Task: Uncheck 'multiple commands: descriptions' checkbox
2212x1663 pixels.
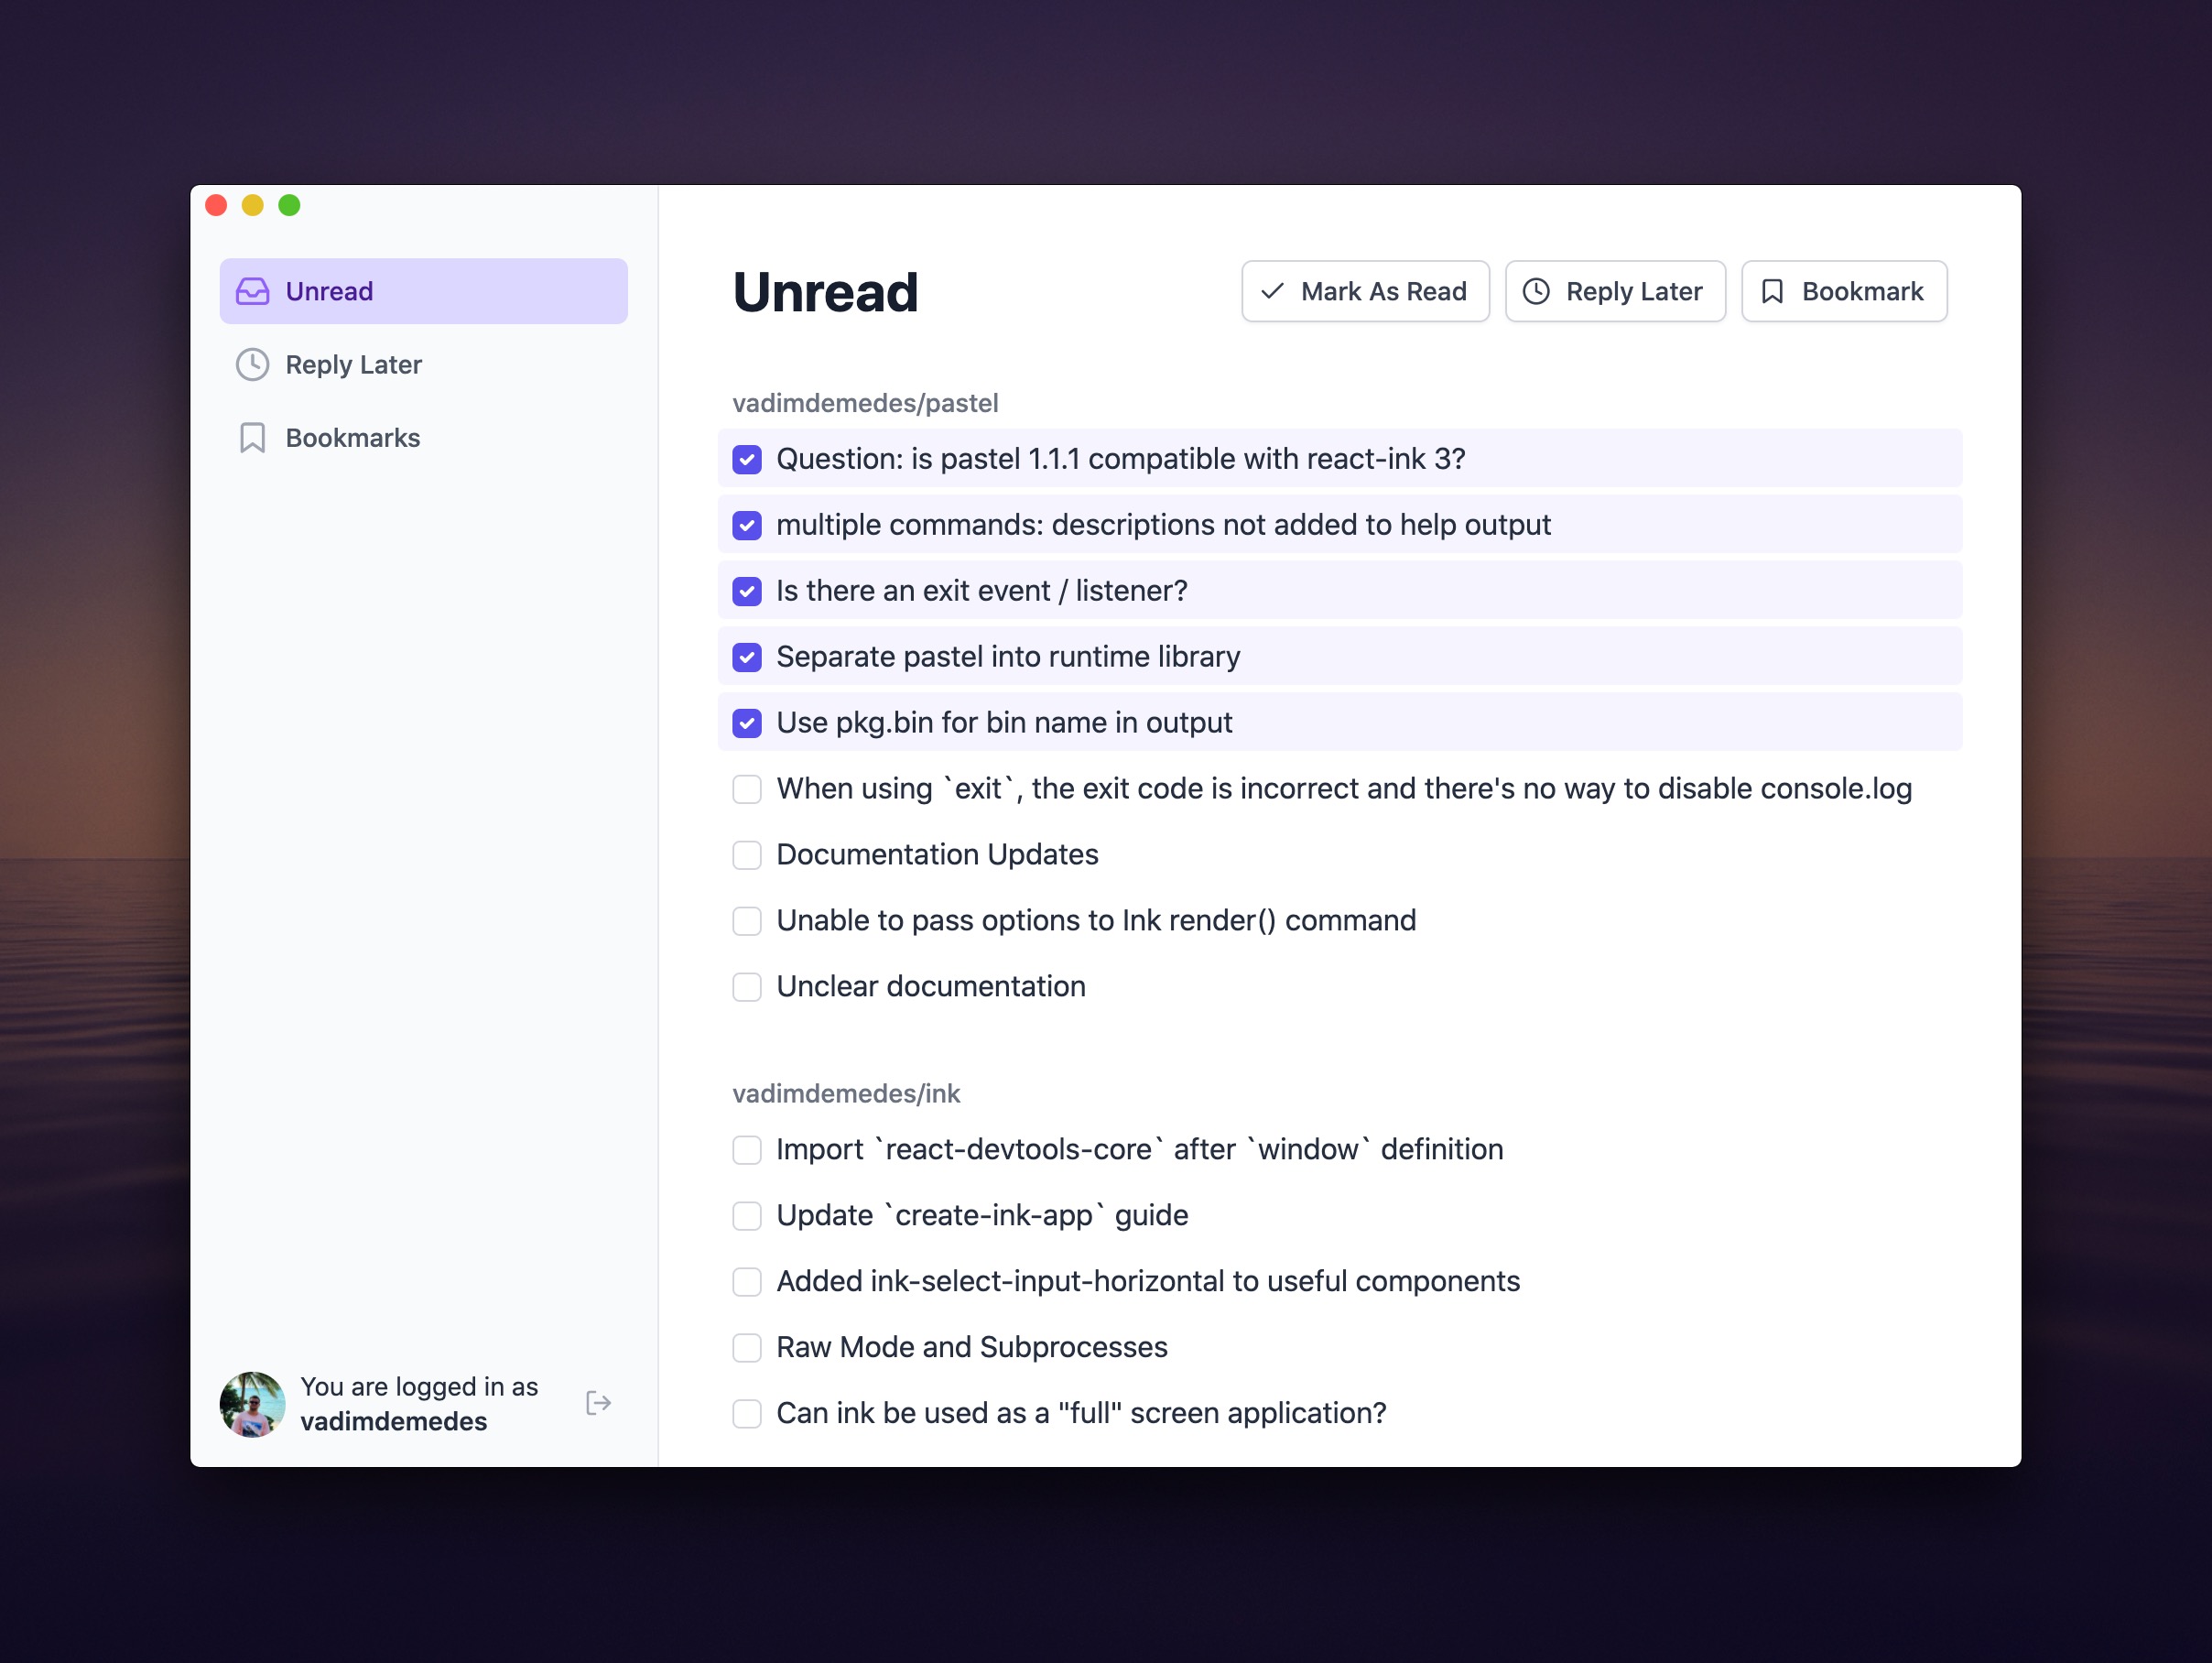Action: [x=747, y=526]
